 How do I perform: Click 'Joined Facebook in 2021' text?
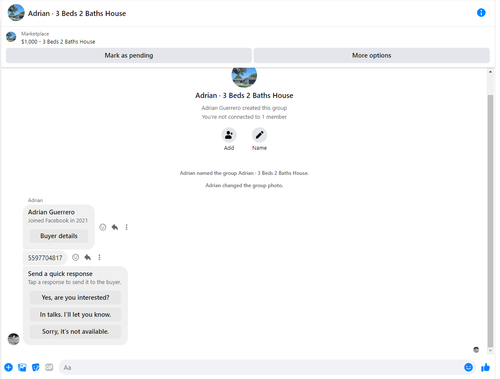[x=58, y=221]
